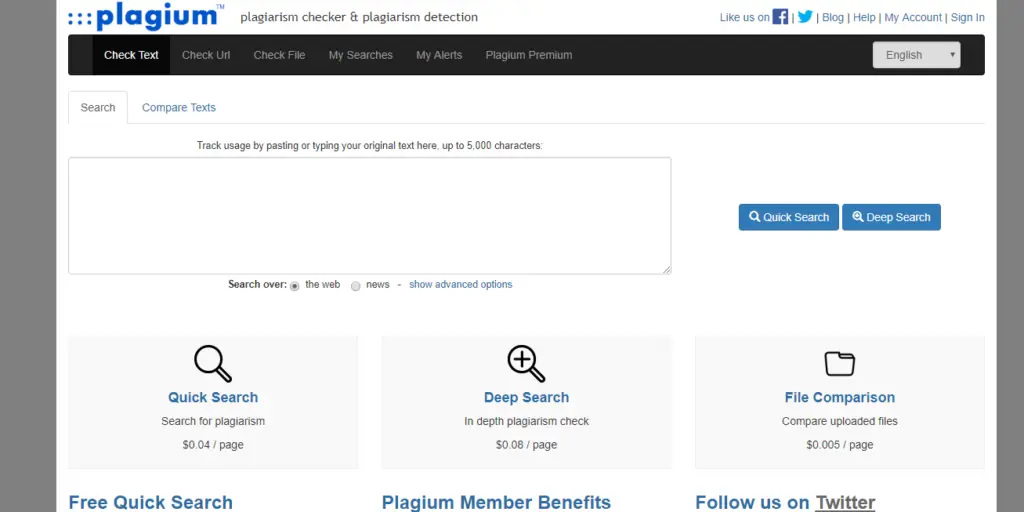Click the Quick Search magnifier card icon
Screen dimensions: 1024x512
pyautogui.click(x=213, y=364)
